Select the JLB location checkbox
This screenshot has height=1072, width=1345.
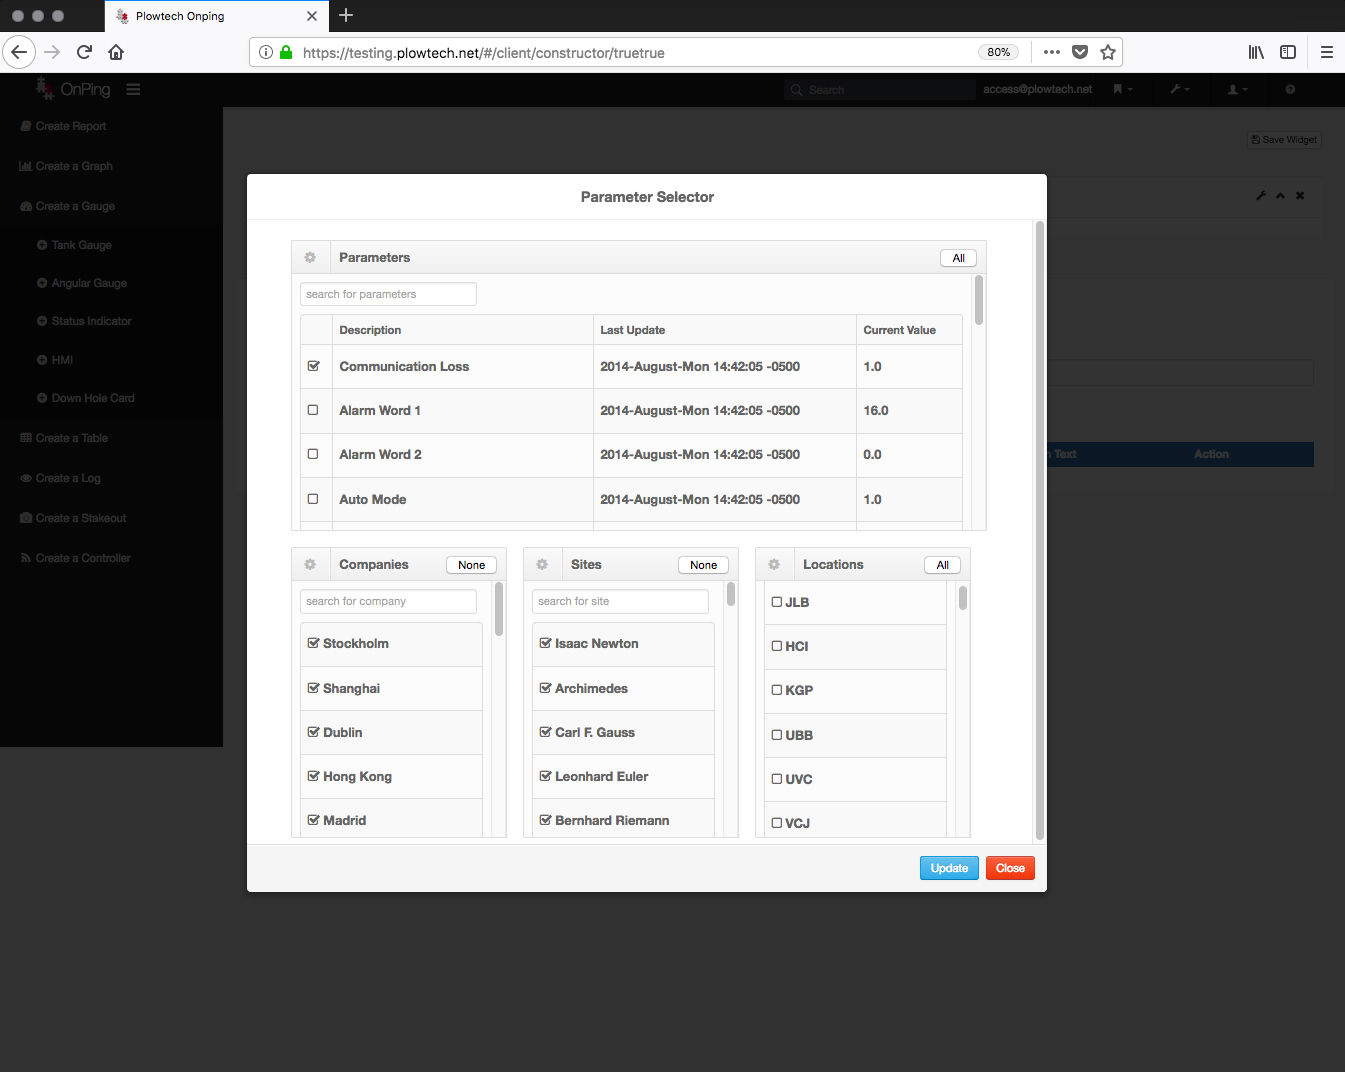[x=777, y=602]
